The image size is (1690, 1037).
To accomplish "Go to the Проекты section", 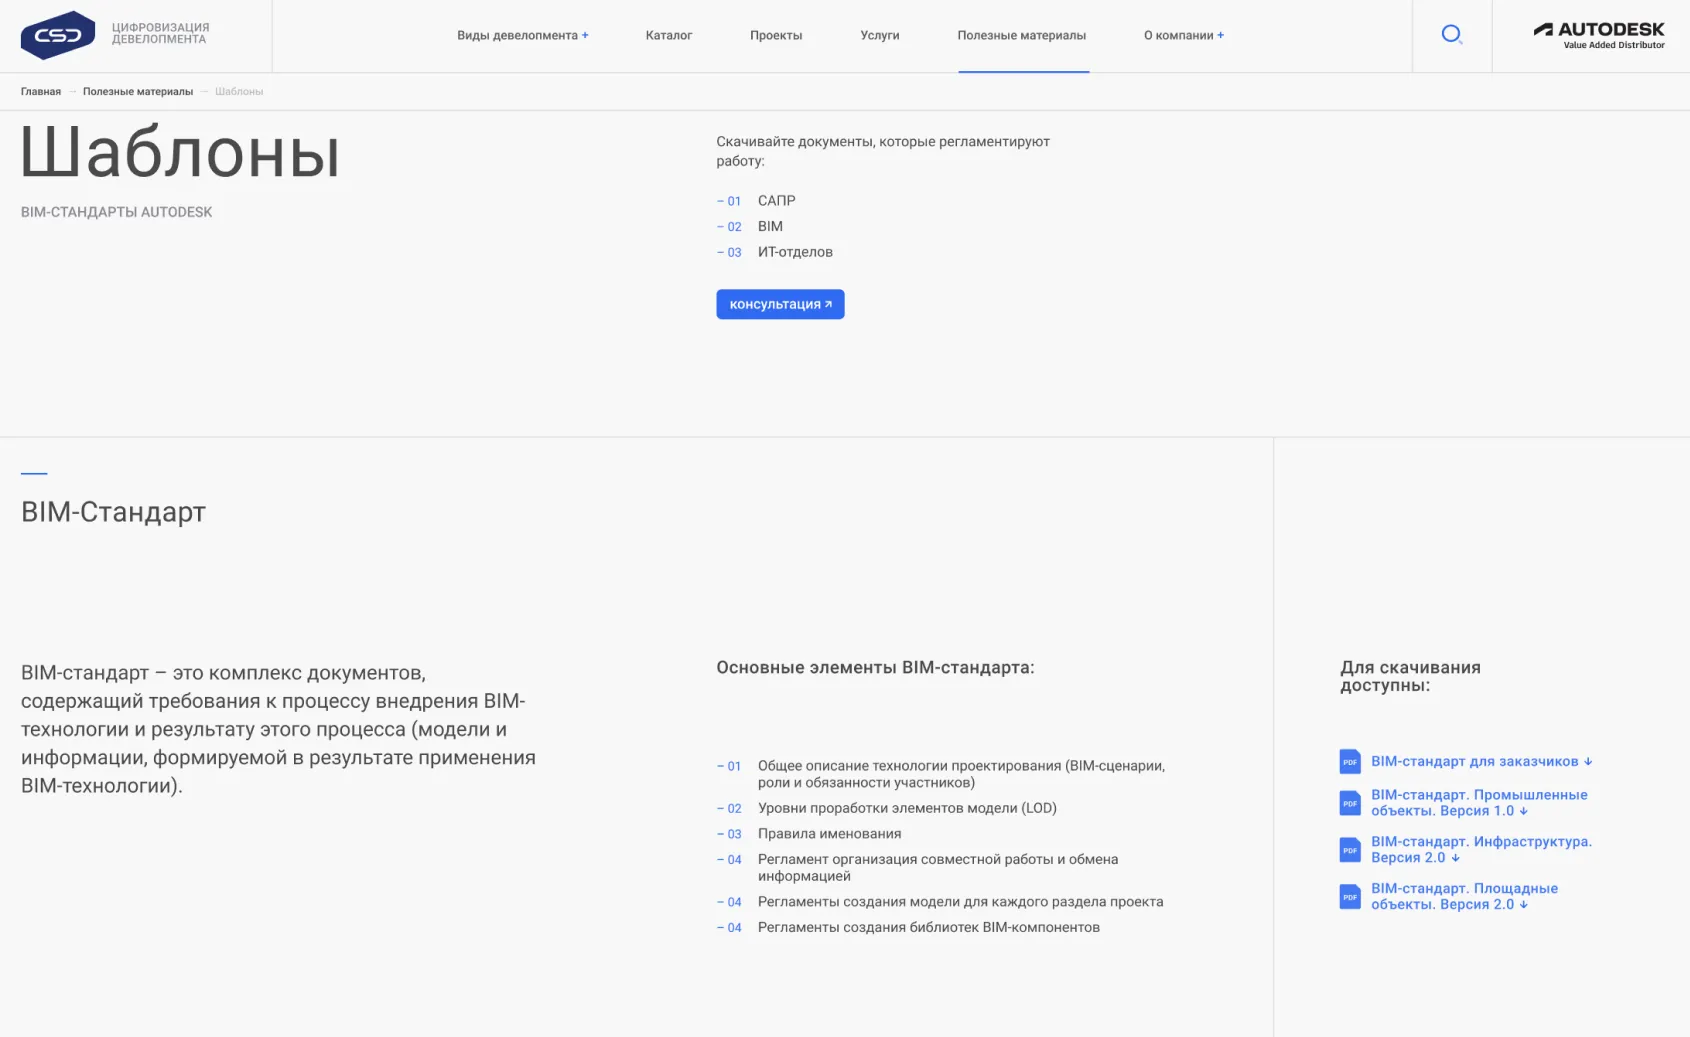I will point(776,35).
